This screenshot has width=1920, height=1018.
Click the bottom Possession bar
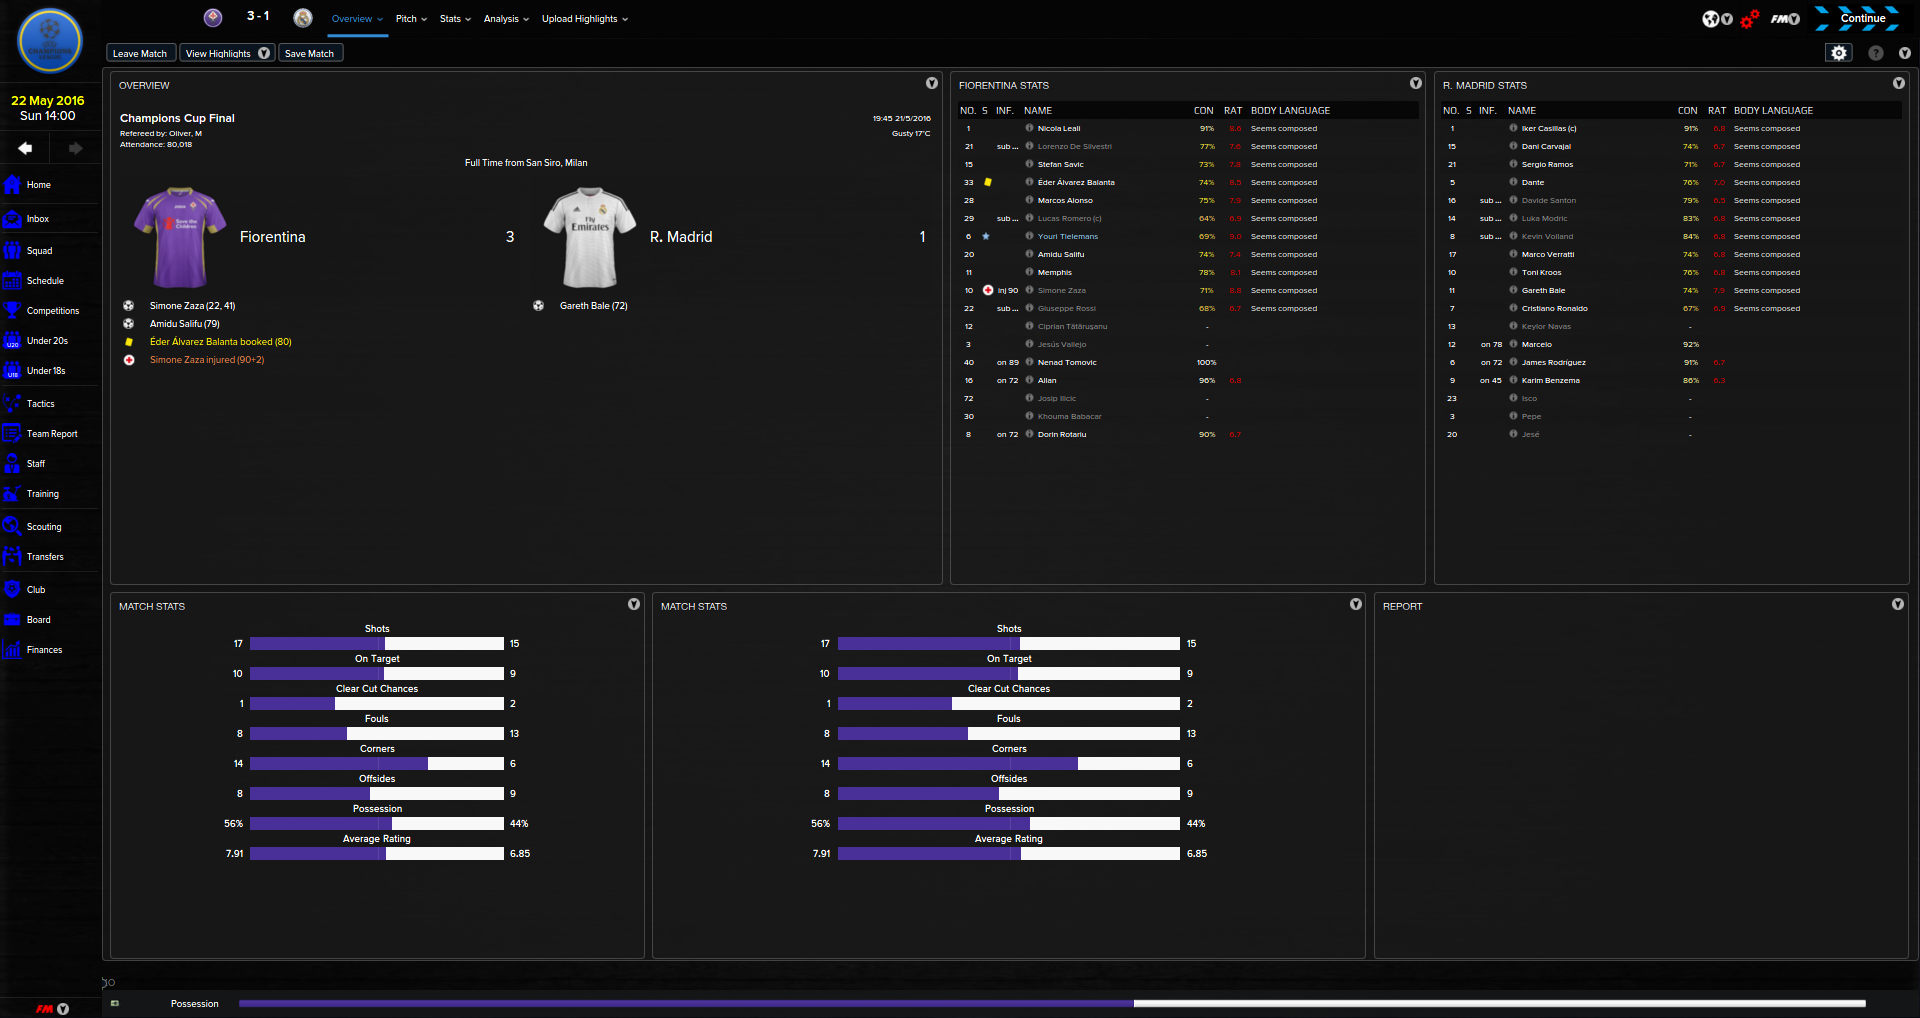click(x=1052, y=1003)
